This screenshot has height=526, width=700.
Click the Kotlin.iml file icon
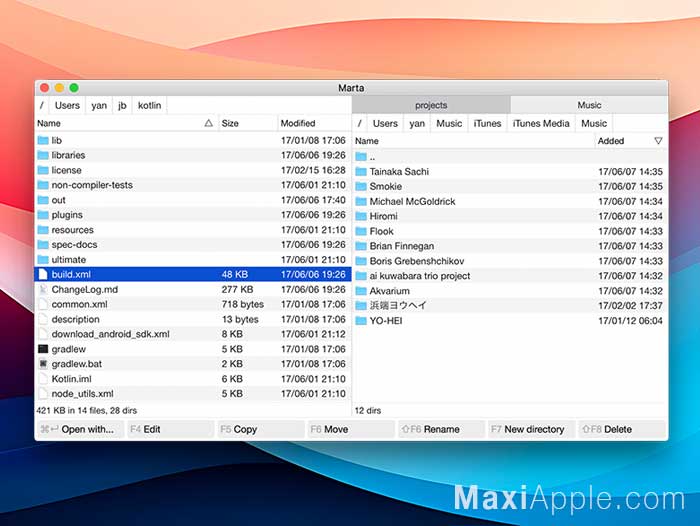pyautogui.click(x=43, y=379)
